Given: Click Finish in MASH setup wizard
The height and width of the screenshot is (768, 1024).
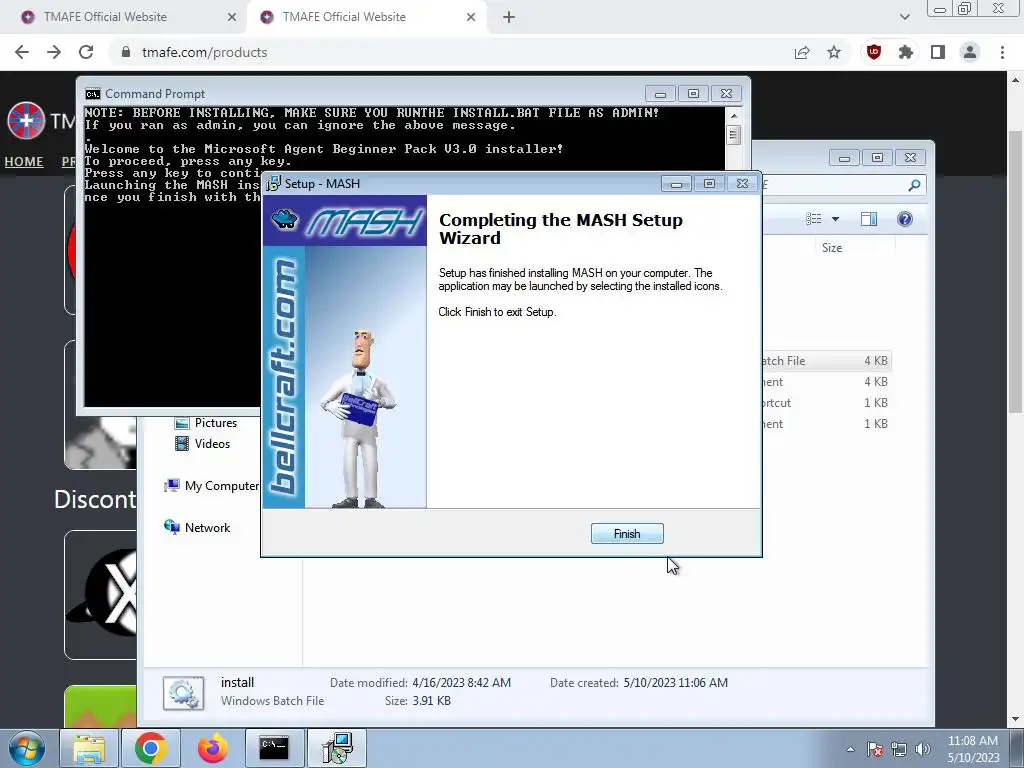Looking at the screenshot, I should click(627, 534).
